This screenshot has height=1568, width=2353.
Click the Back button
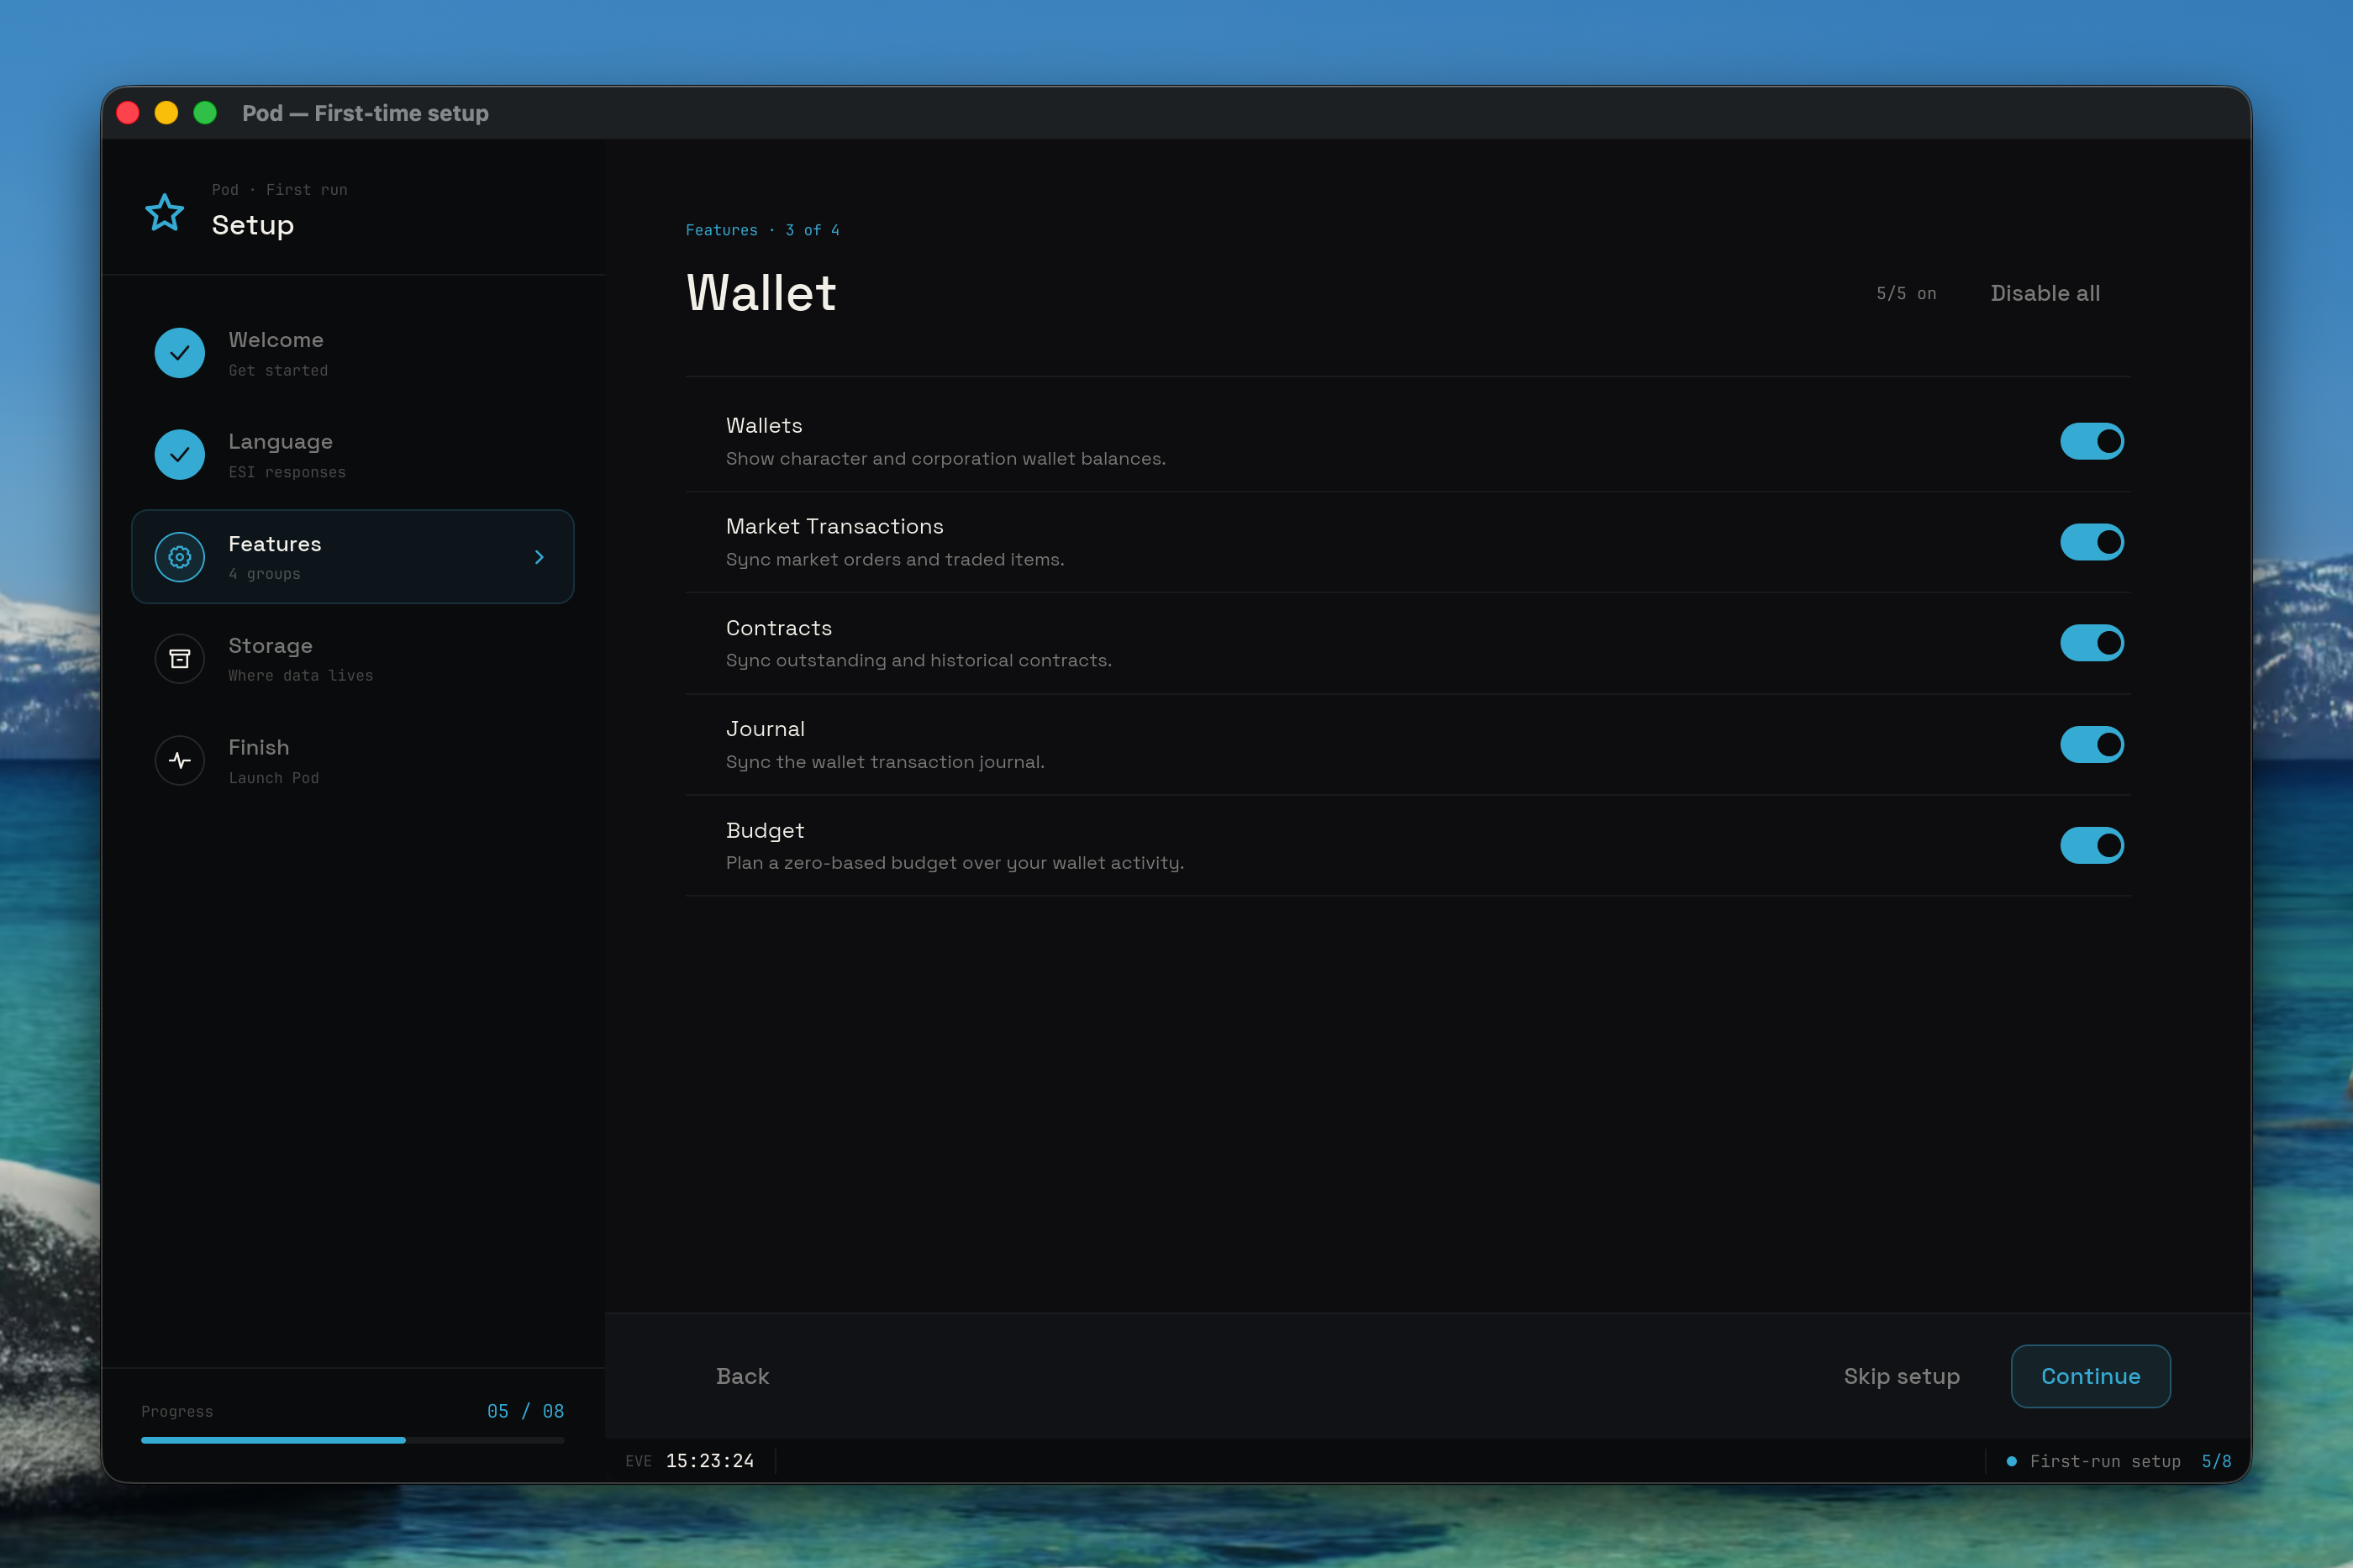742,1376
